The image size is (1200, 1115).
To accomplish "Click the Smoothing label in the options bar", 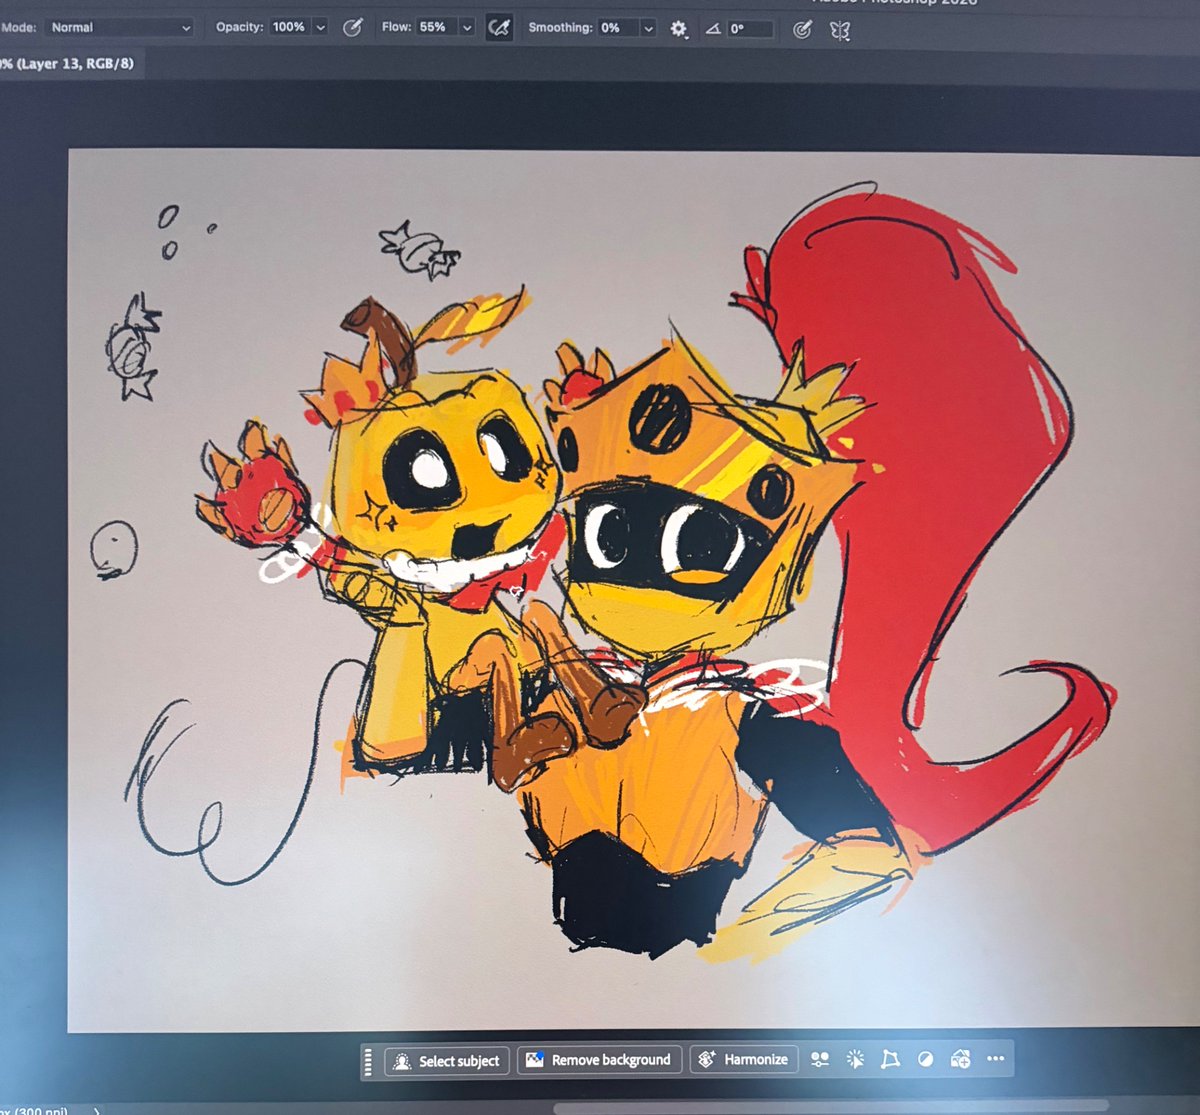I will click(x=560, y=28).
